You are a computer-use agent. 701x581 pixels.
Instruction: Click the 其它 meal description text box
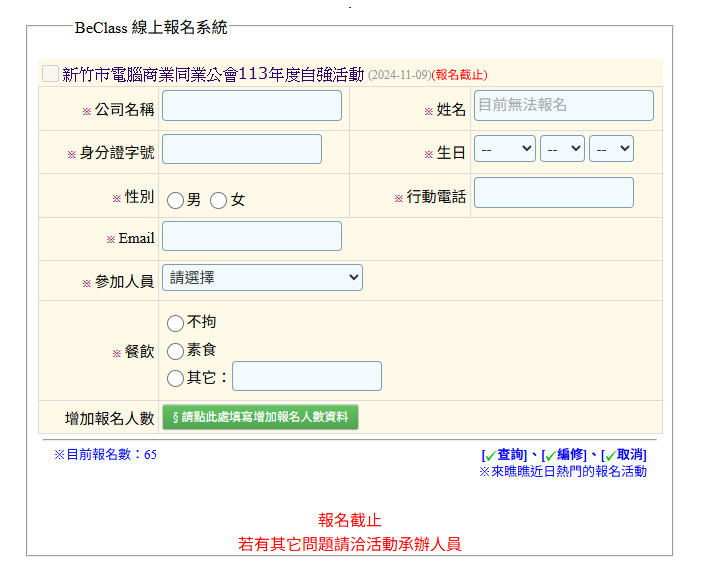coord(307,376)
